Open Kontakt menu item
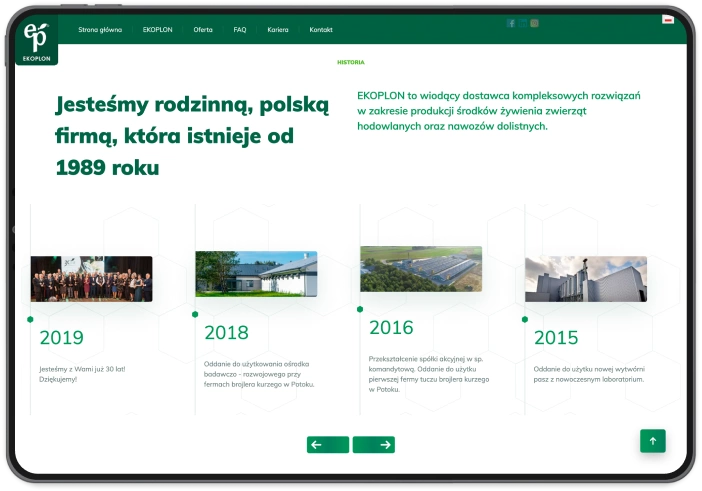The width and height of the screenshot is (702, 491). coord(321,30)
